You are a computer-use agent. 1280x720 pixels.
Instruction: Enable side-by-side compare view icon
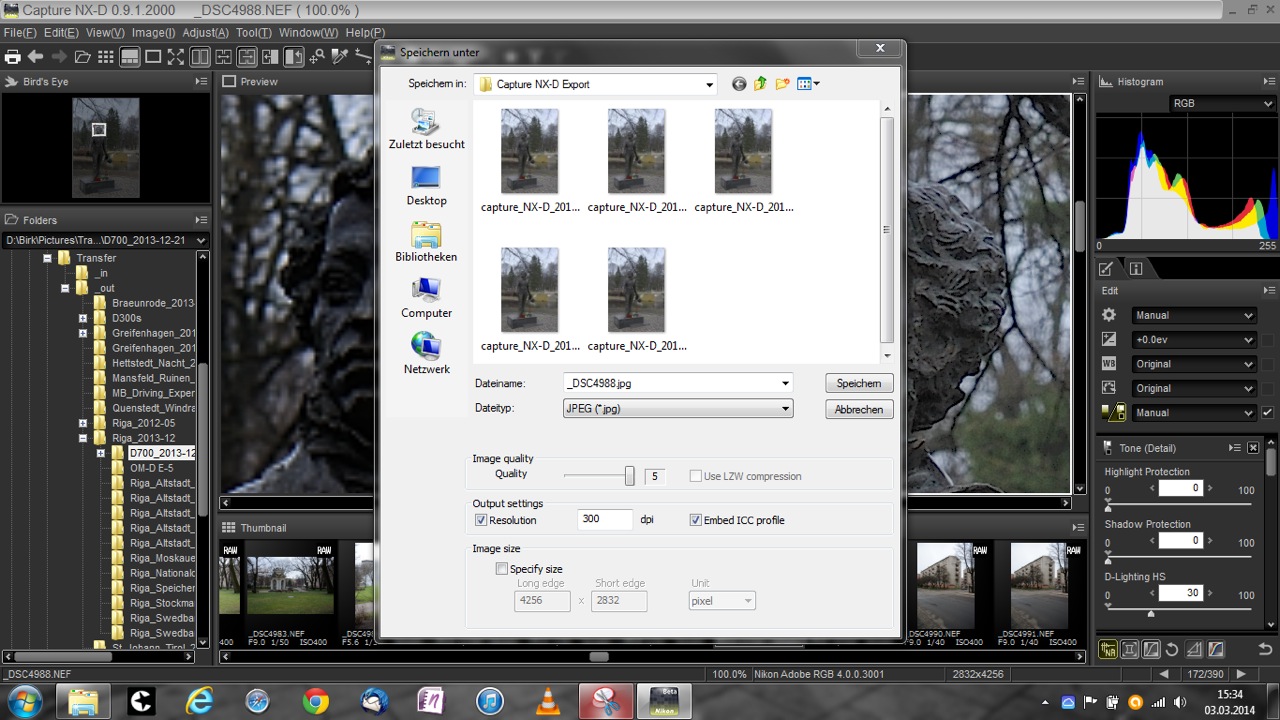pos(200,57)
